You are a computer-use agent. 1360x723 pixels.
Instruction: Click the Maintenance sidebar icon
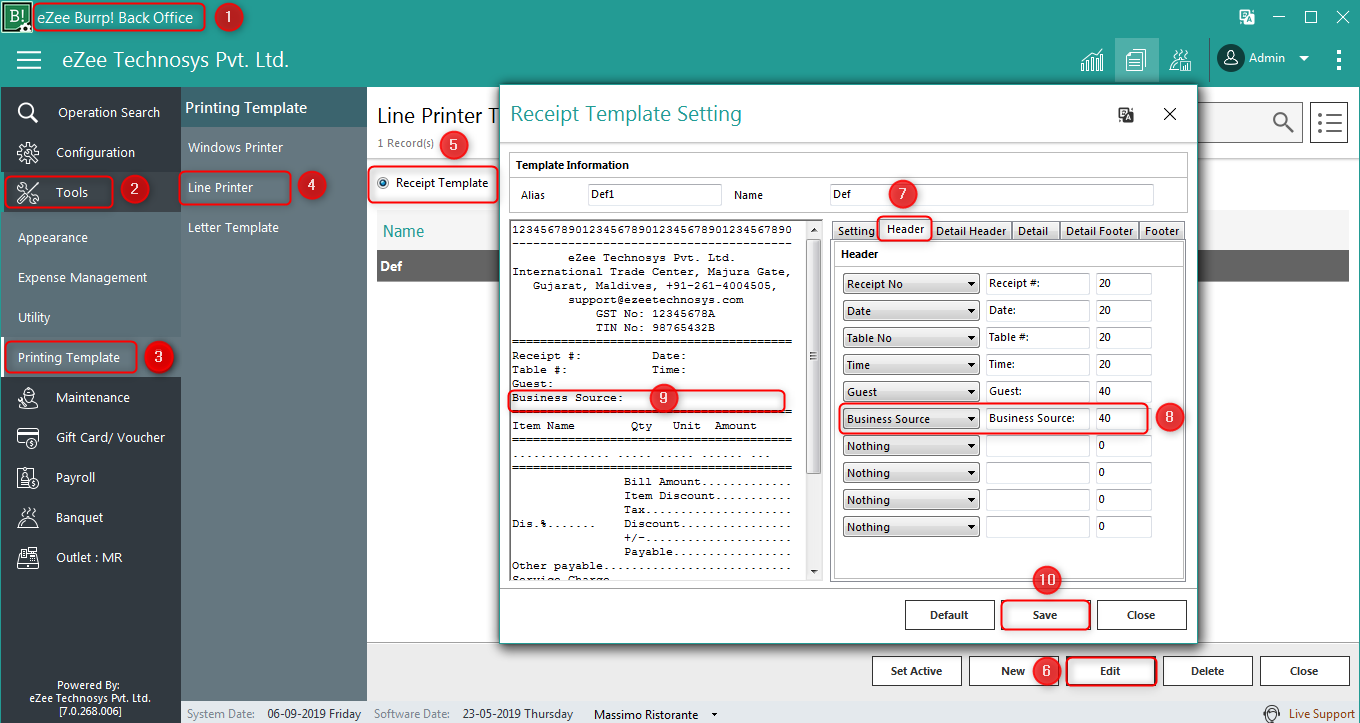click(x=28, y=397)
